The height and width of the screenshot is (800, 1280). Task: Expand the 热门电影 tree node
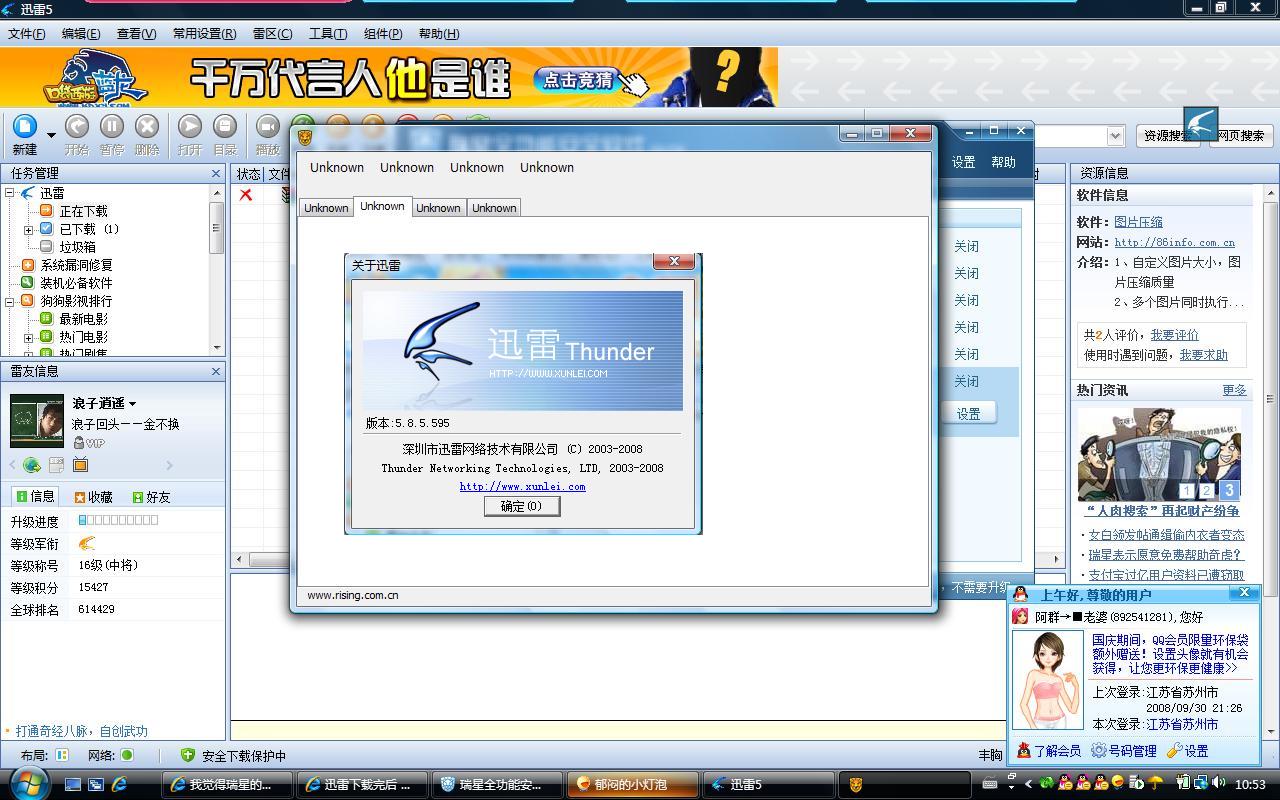(x=29, y=337)
